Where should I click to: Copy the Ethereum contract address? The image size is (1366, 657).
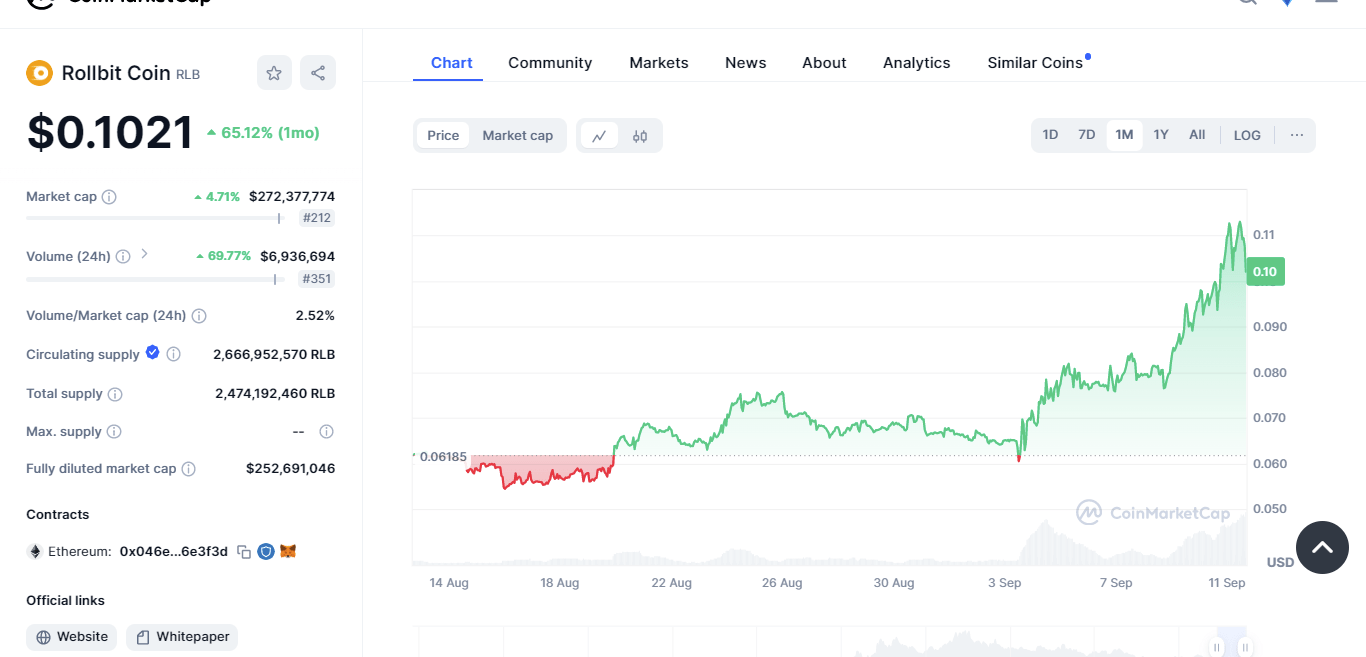(x=244, y=551)
